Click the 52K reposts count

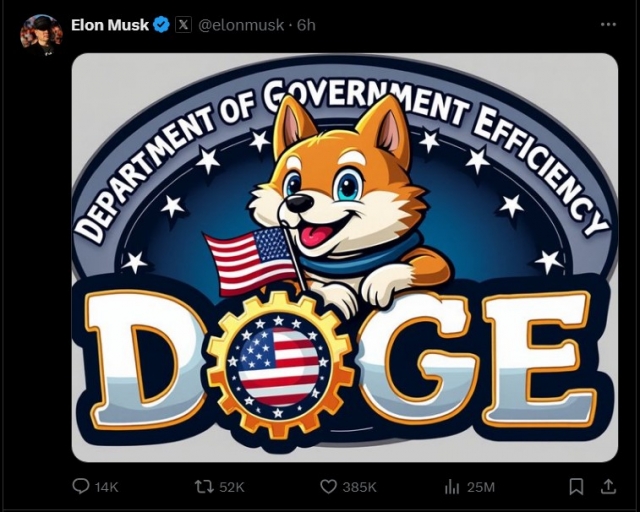tap(232, 487)
